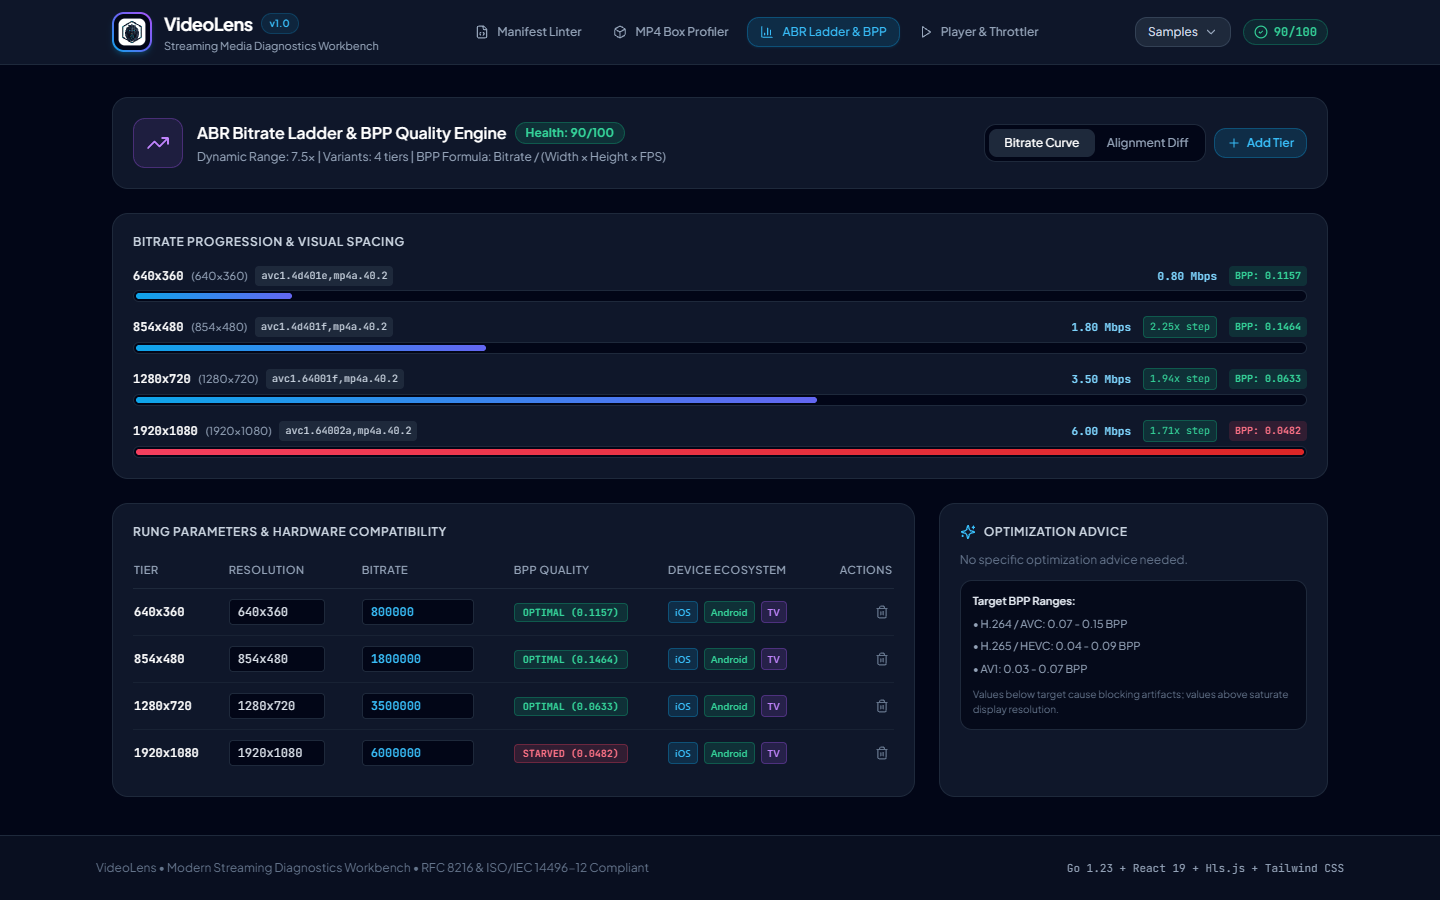
Task: Click the v1.0 version badge
Action: (280, 24)
